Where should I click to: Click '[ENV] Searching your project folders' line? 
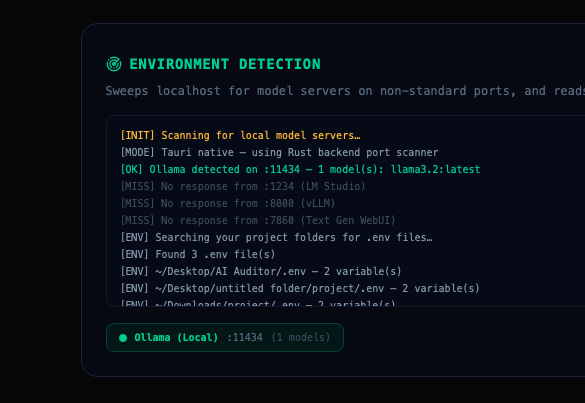[x=276, y=237]
